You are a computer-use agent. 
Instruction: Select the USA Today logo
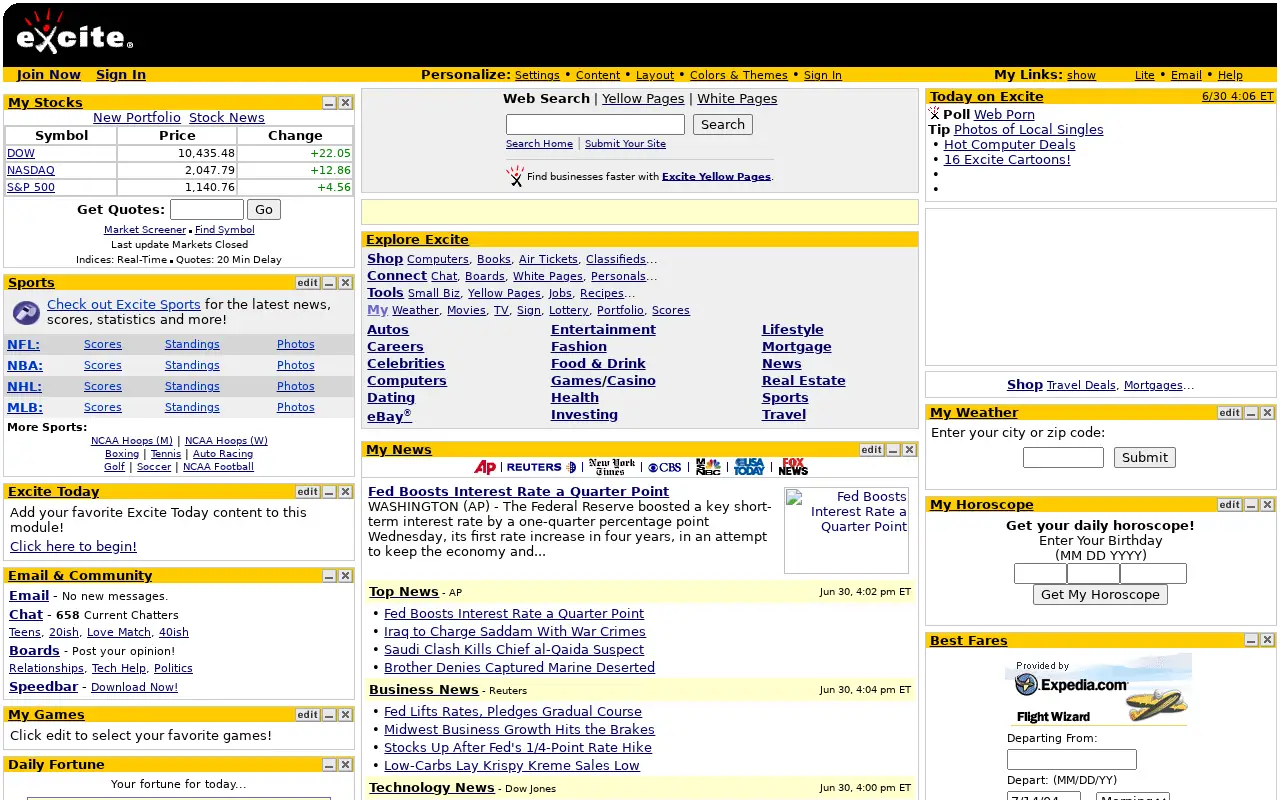[x=749, y=467]
